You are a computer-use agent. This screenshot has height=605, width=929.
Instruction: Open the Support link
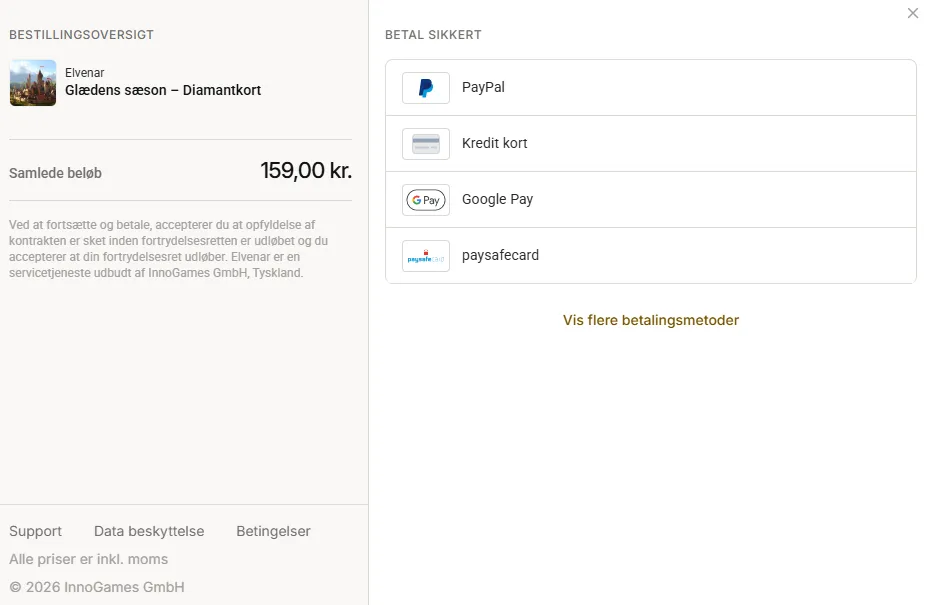pos(36,531)
